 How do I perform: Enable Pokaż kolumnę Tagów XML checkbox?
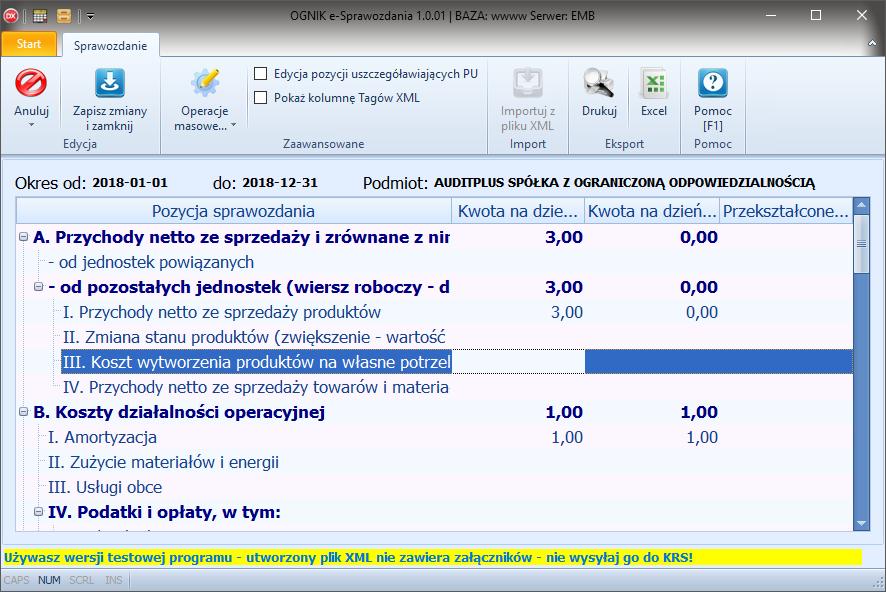[x=260, y=98]
